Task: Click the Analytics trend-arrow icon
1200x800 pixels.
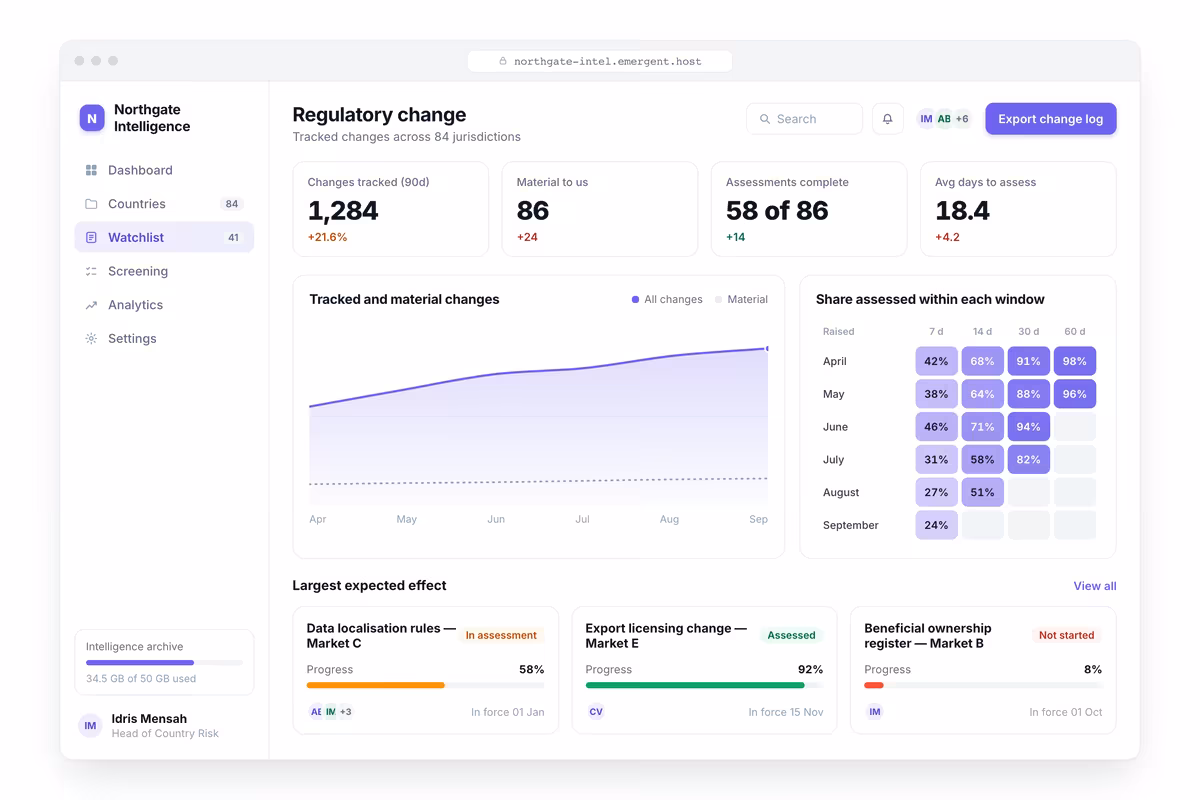Action: click(x=91, y=305)
